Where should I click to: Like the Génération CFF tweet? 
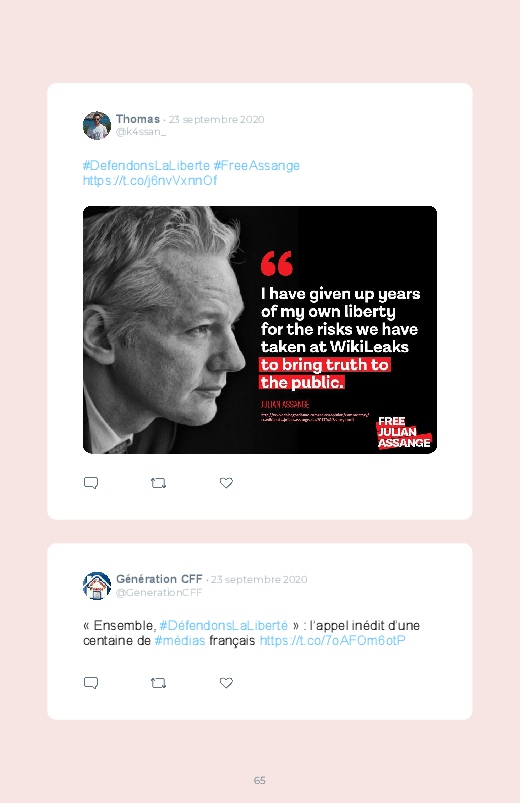click(x=226, y=683)
